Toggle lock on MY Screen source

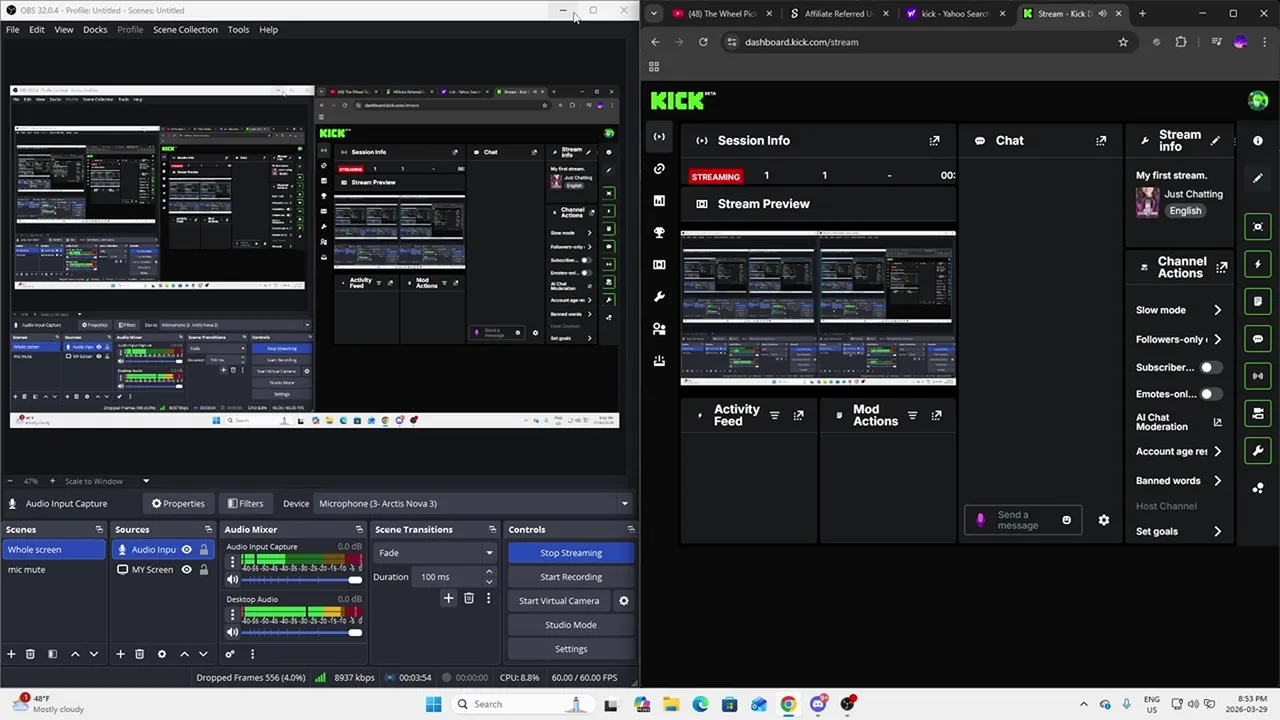coord(204,569)
